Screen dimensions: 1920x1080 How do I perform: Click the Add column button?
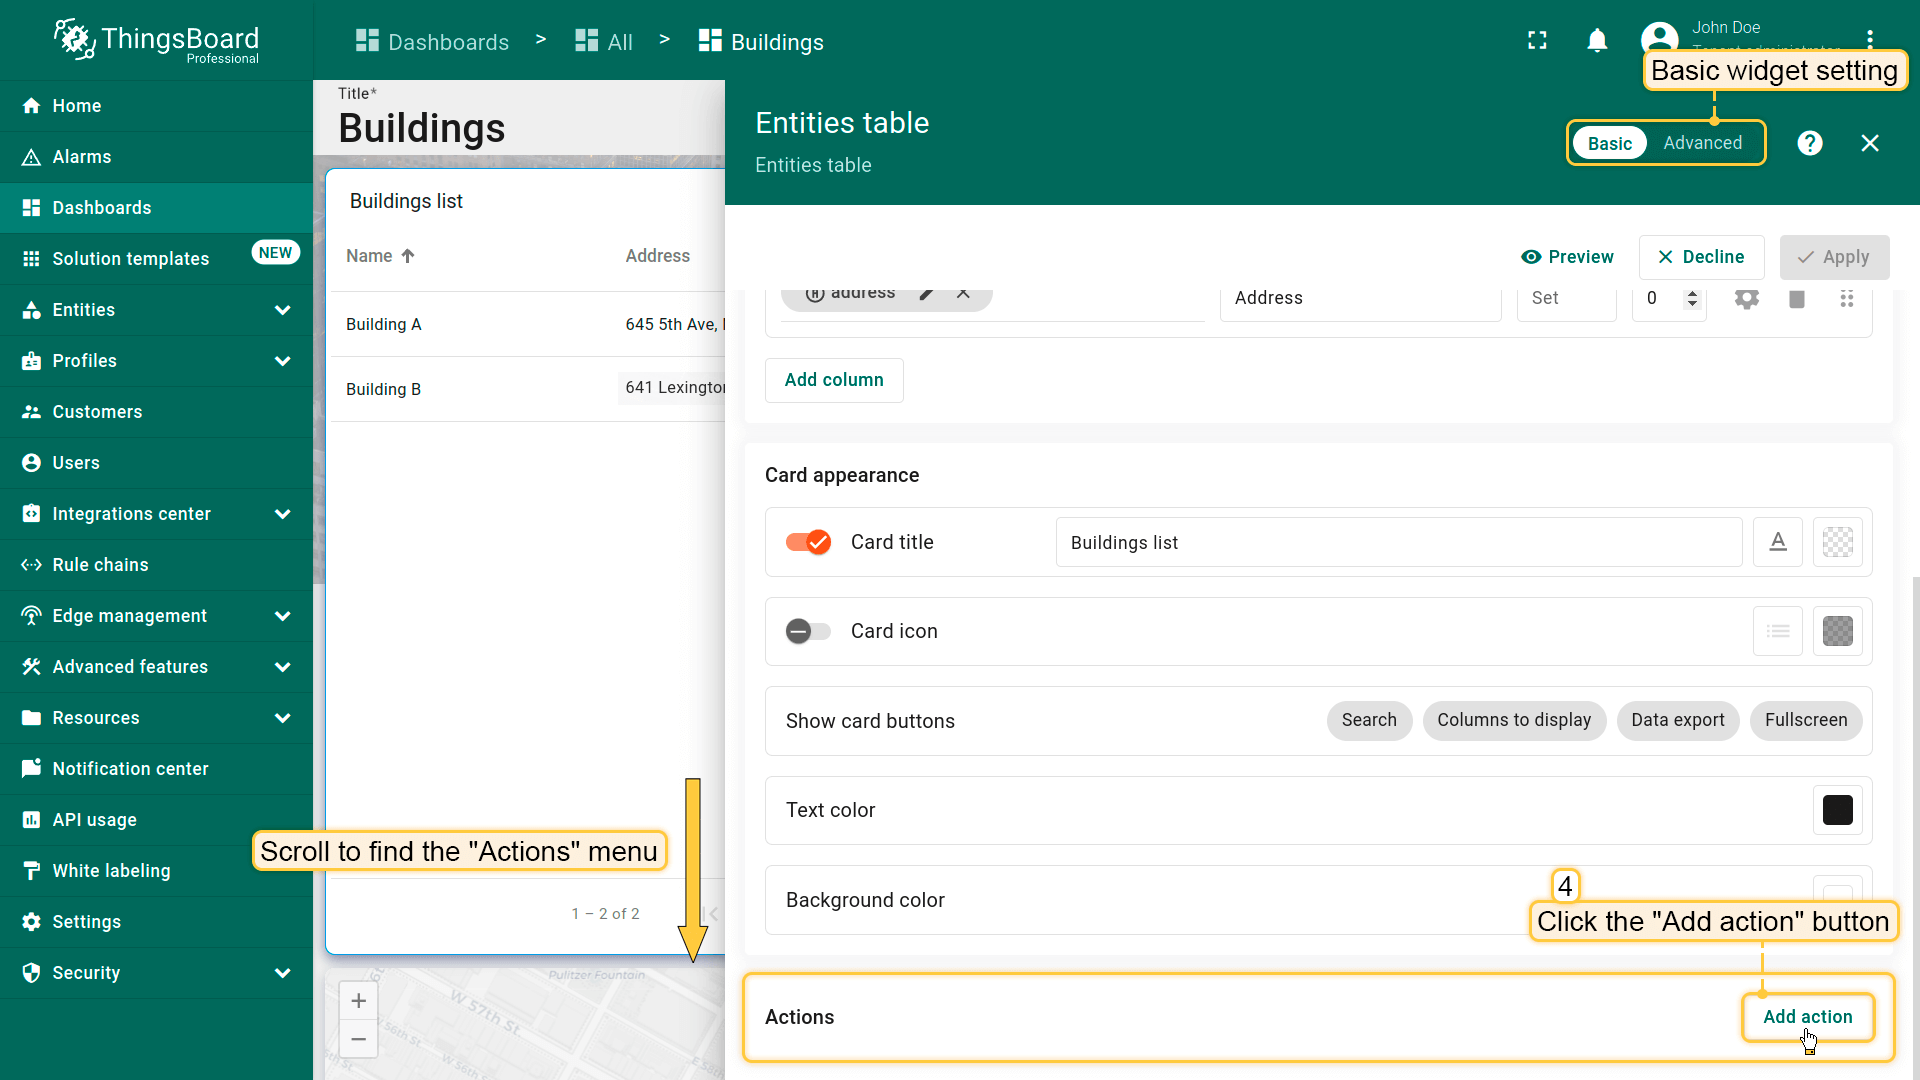834,380
